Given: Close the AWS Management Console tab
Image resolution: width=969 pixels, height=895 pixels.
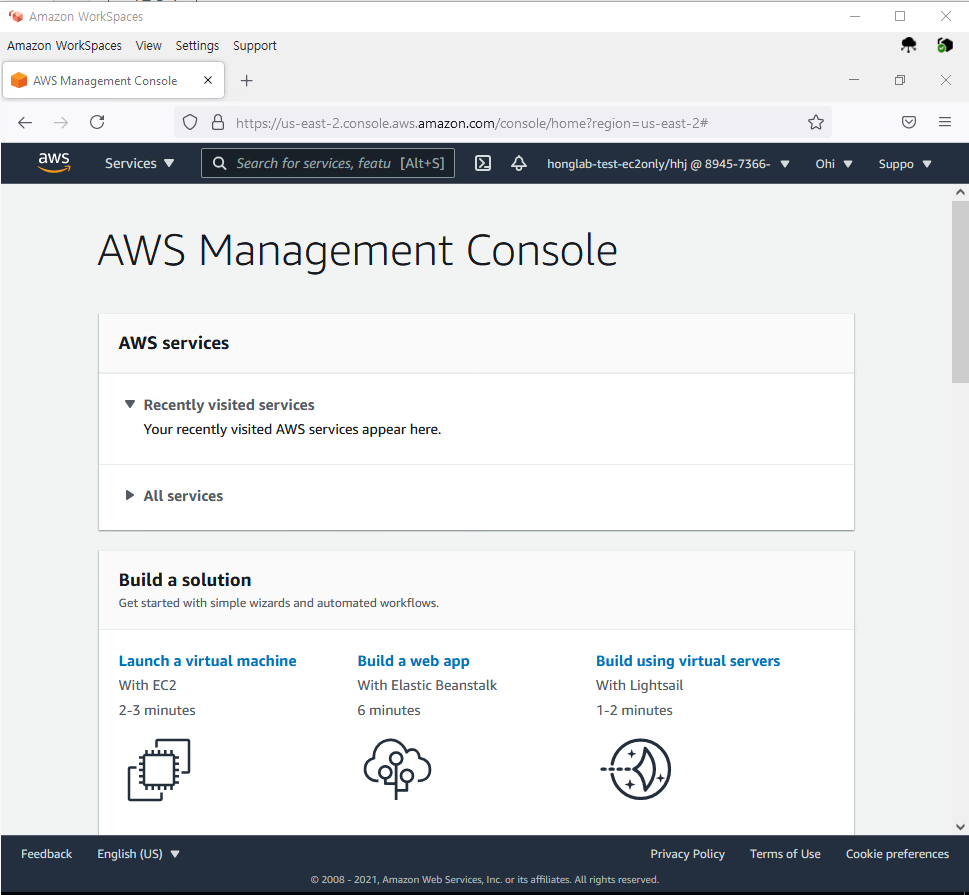Looking at the screenshot, I should coord(208,80).
